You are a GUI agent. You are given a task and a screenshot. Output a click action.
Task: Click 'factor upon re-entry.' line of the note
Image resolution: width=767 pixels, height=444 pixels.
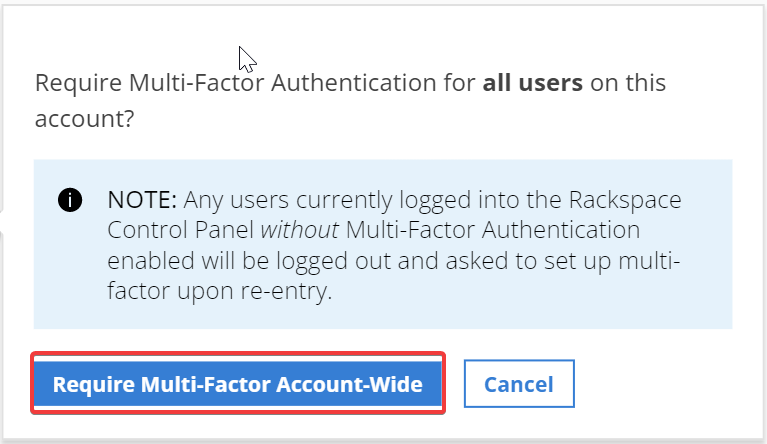pos(220,291)
